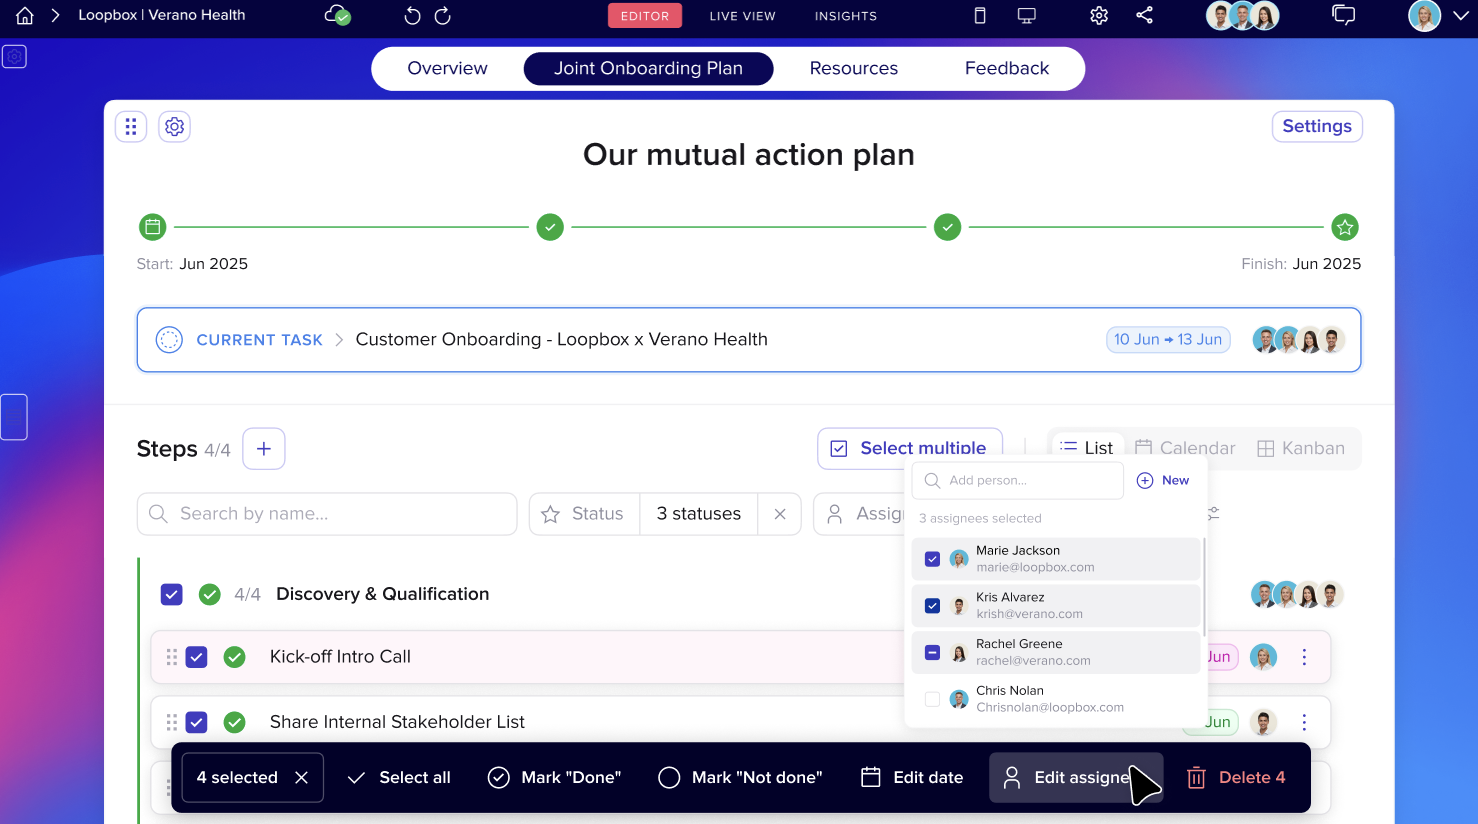Viewport: 1478px width, 824px height.
Task: Click the Settings button on the plan
Action: click(x=1317, y=126)
